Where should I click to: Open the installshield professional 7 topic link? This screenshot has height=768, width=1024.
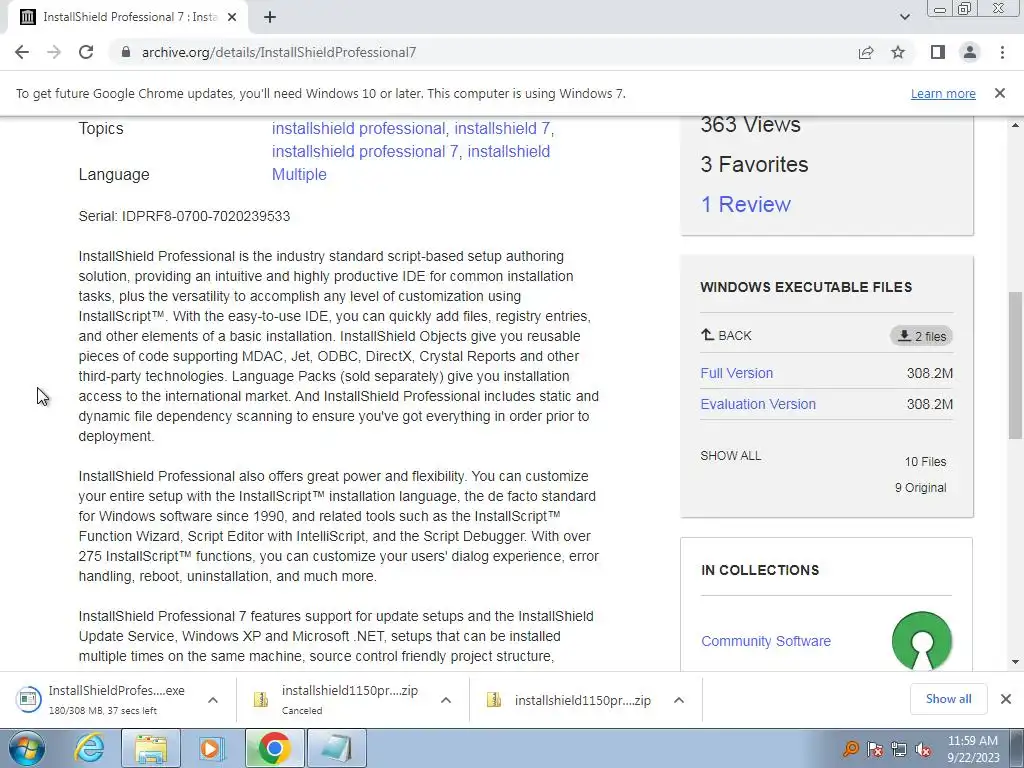point(365,152)
